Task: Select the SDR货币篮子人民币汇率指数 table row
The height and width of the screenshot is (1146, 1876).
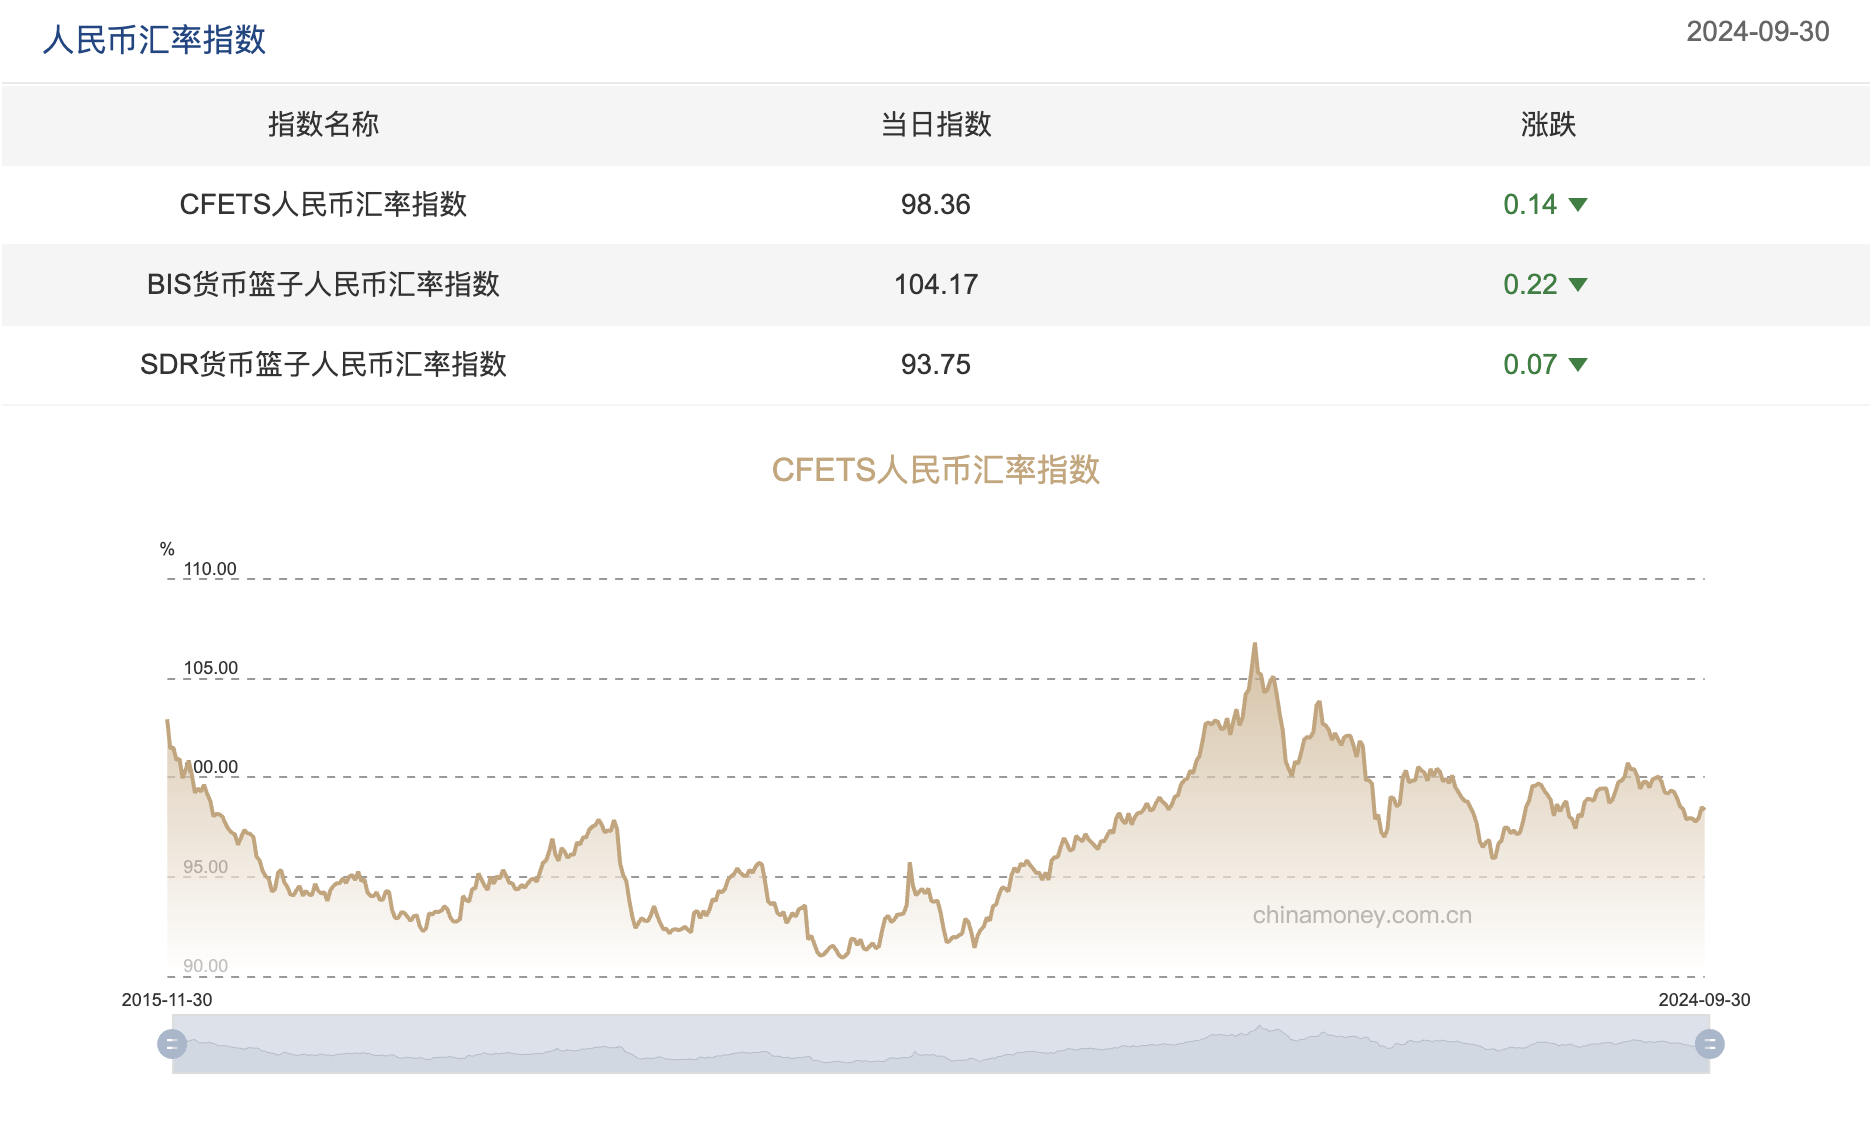Action: tap(323, 364)
